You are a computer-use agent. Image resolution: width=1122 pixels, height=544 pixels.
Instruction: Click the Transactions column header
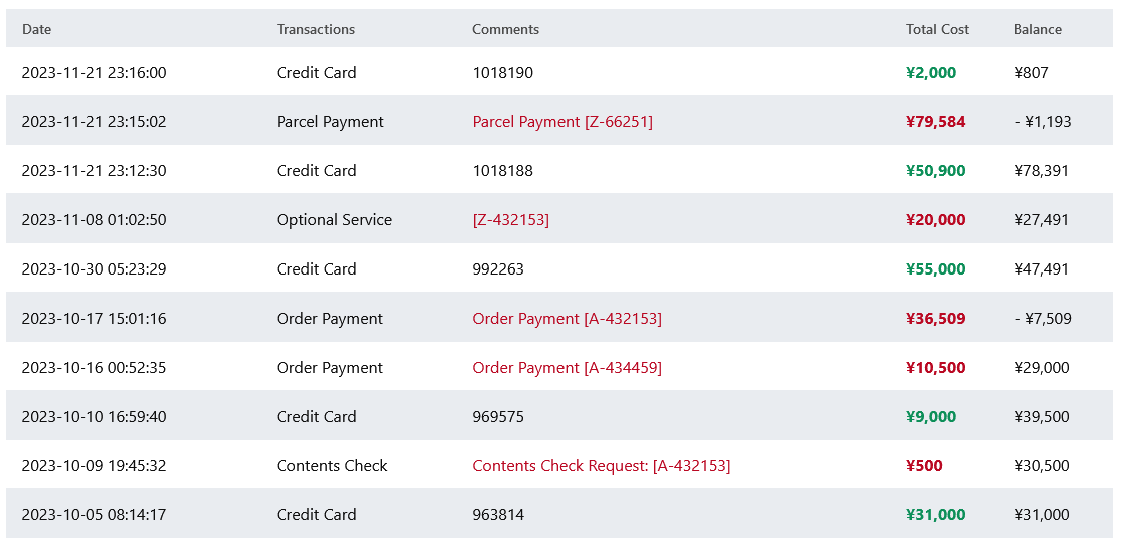(x=315, y=30)
